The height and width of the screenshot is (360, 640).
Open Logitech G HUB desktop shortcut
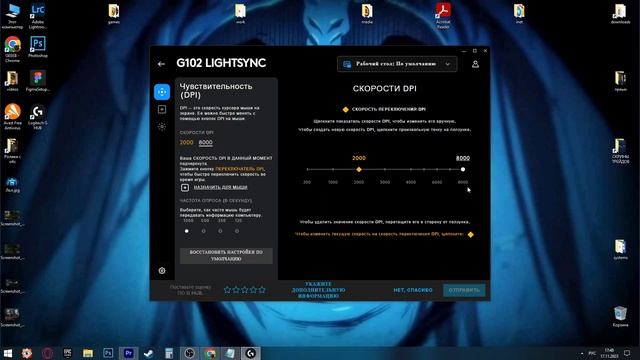tap(38, 117)
